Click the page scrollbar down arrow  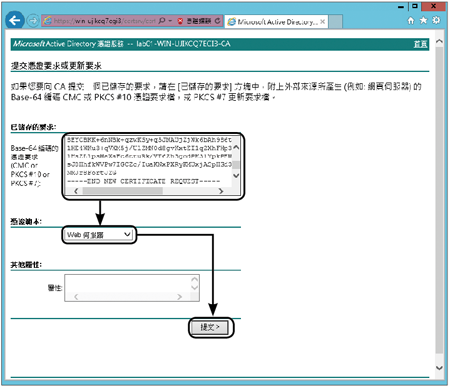(439, 368)
